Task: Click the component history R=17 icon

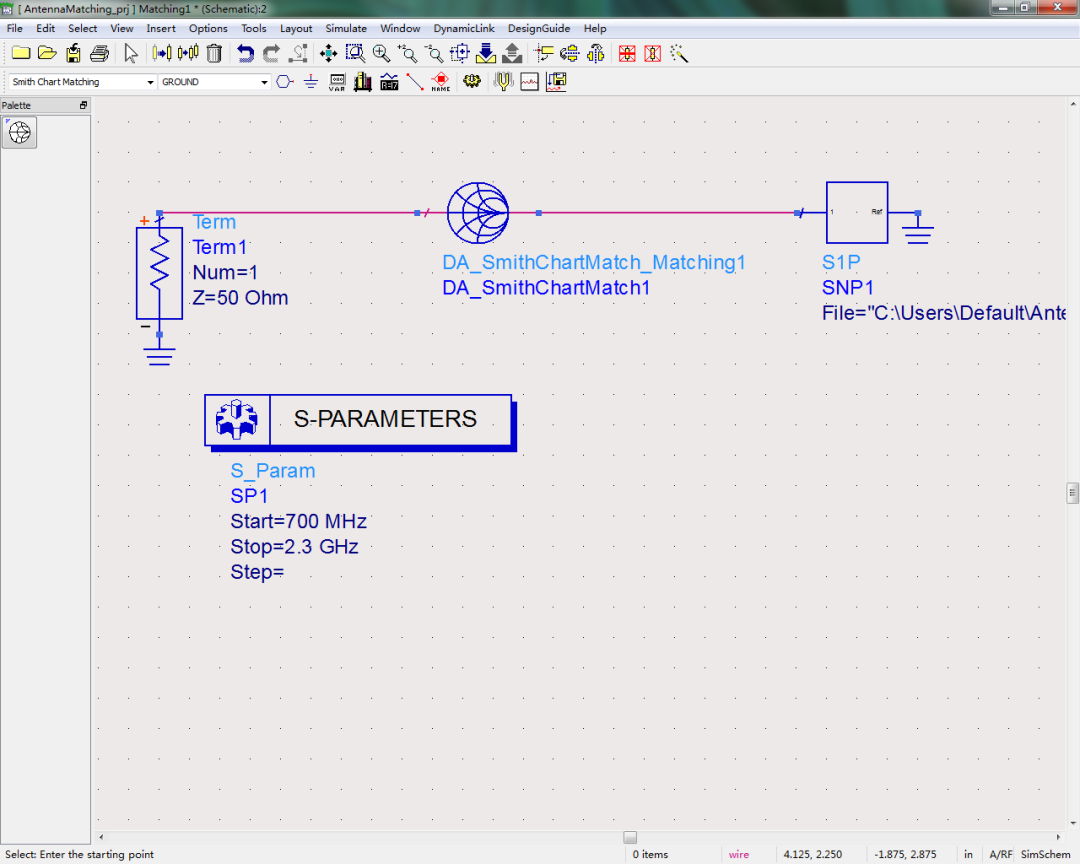Action: 389,82
